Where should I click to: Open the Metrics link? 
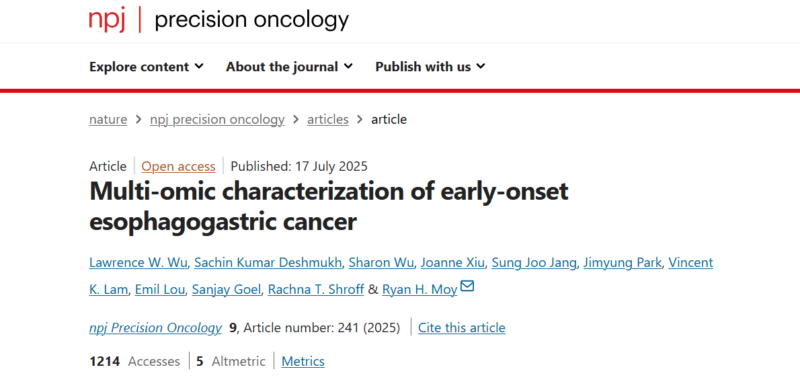coord(303,362)
